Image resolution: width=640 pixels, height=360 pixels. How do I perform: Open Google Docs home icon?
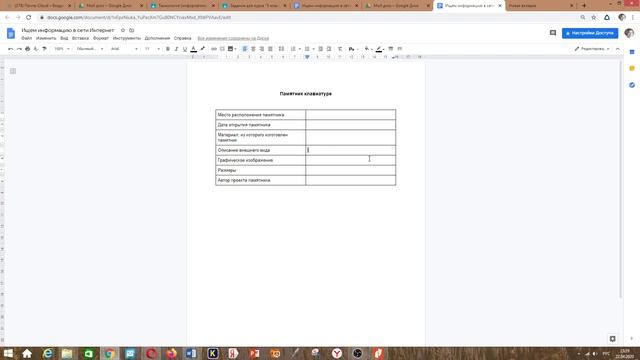click(x=11, y=33)
